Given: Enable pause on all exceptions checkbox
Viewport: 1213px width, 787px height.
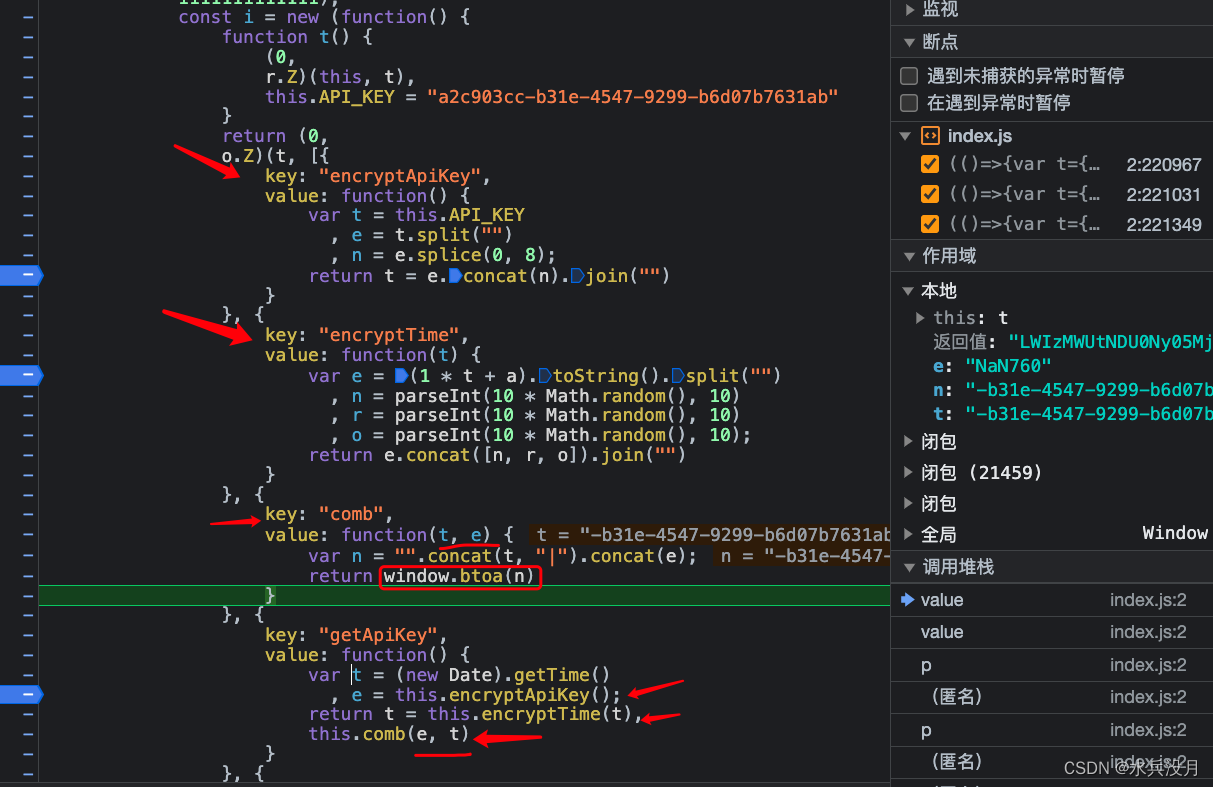Looking at the screenshot, I should pos(908,102).
